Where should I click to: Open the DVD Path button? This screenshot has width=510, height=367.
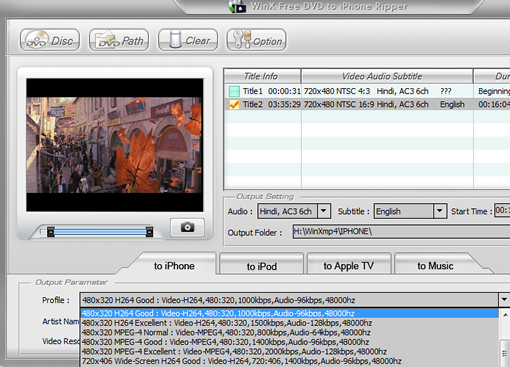[119, 40]
